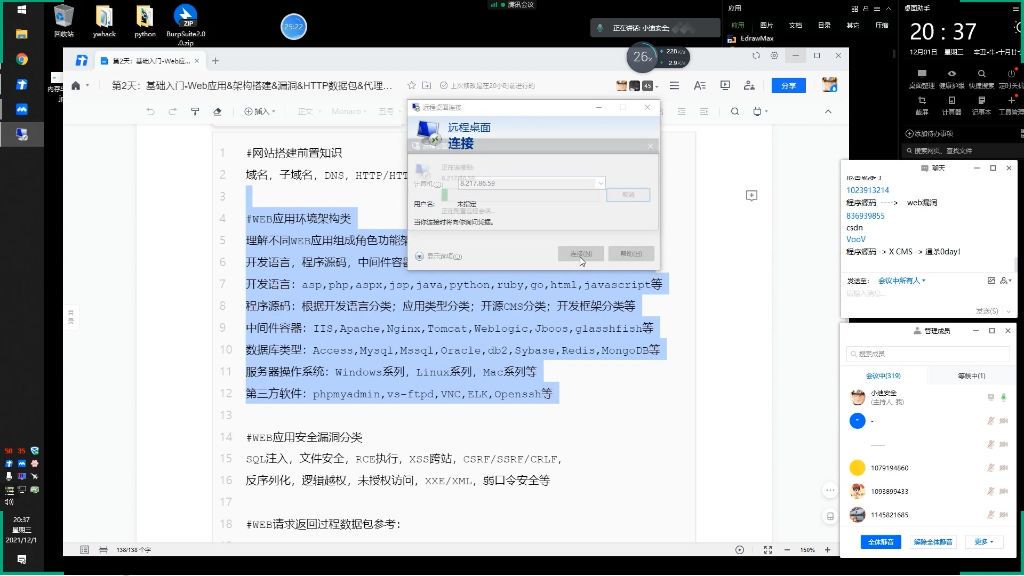Viewport: 1024px width, 576px height.
Task: Open the outline menu icon in the editor header
Action: pyautogui.click(x=674, y=86)
